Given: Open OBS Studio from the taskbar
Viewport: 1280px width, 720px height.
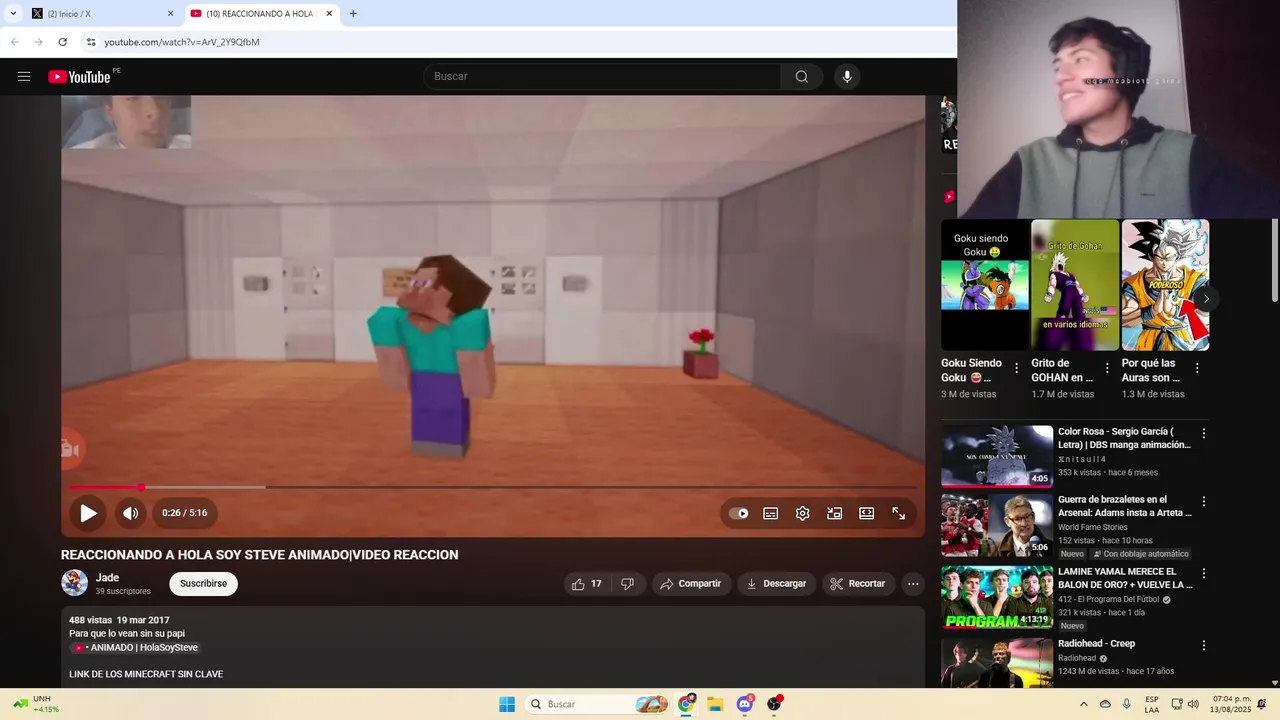Looking at the screenshot, I should (774, 704).
